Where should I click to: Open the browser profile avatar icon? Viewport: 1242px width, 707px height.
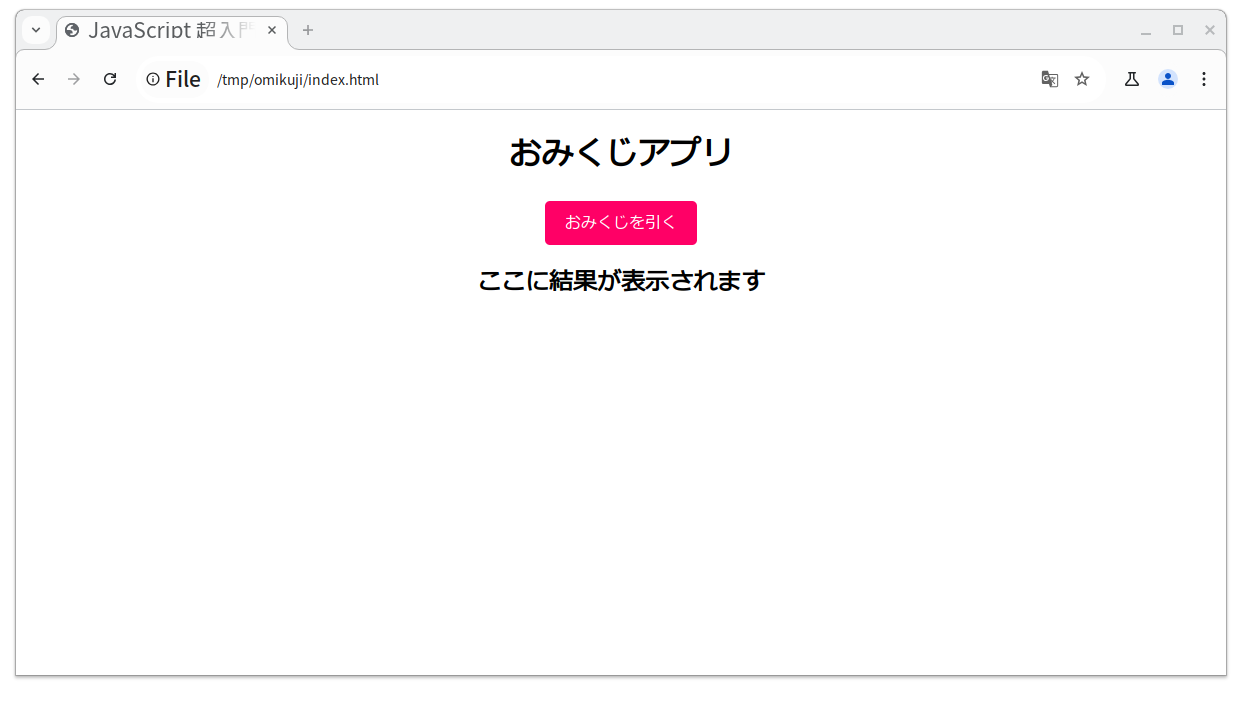[x=1168, y=78]
